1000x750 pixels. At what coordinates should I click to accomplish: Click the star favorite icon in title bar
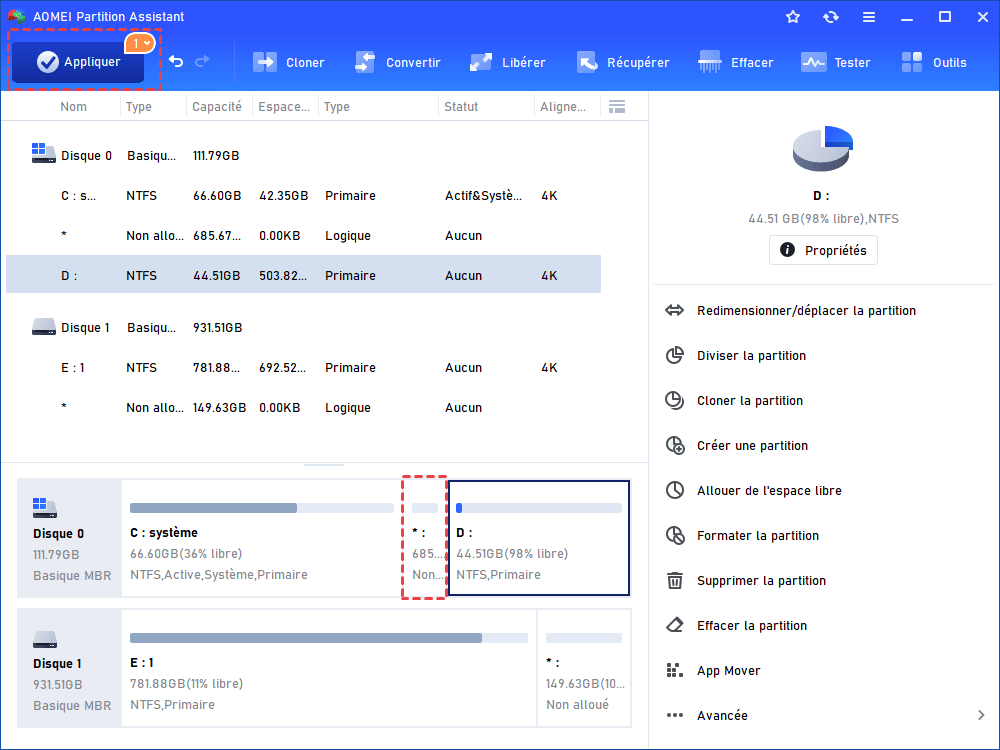tap(793, 17)
